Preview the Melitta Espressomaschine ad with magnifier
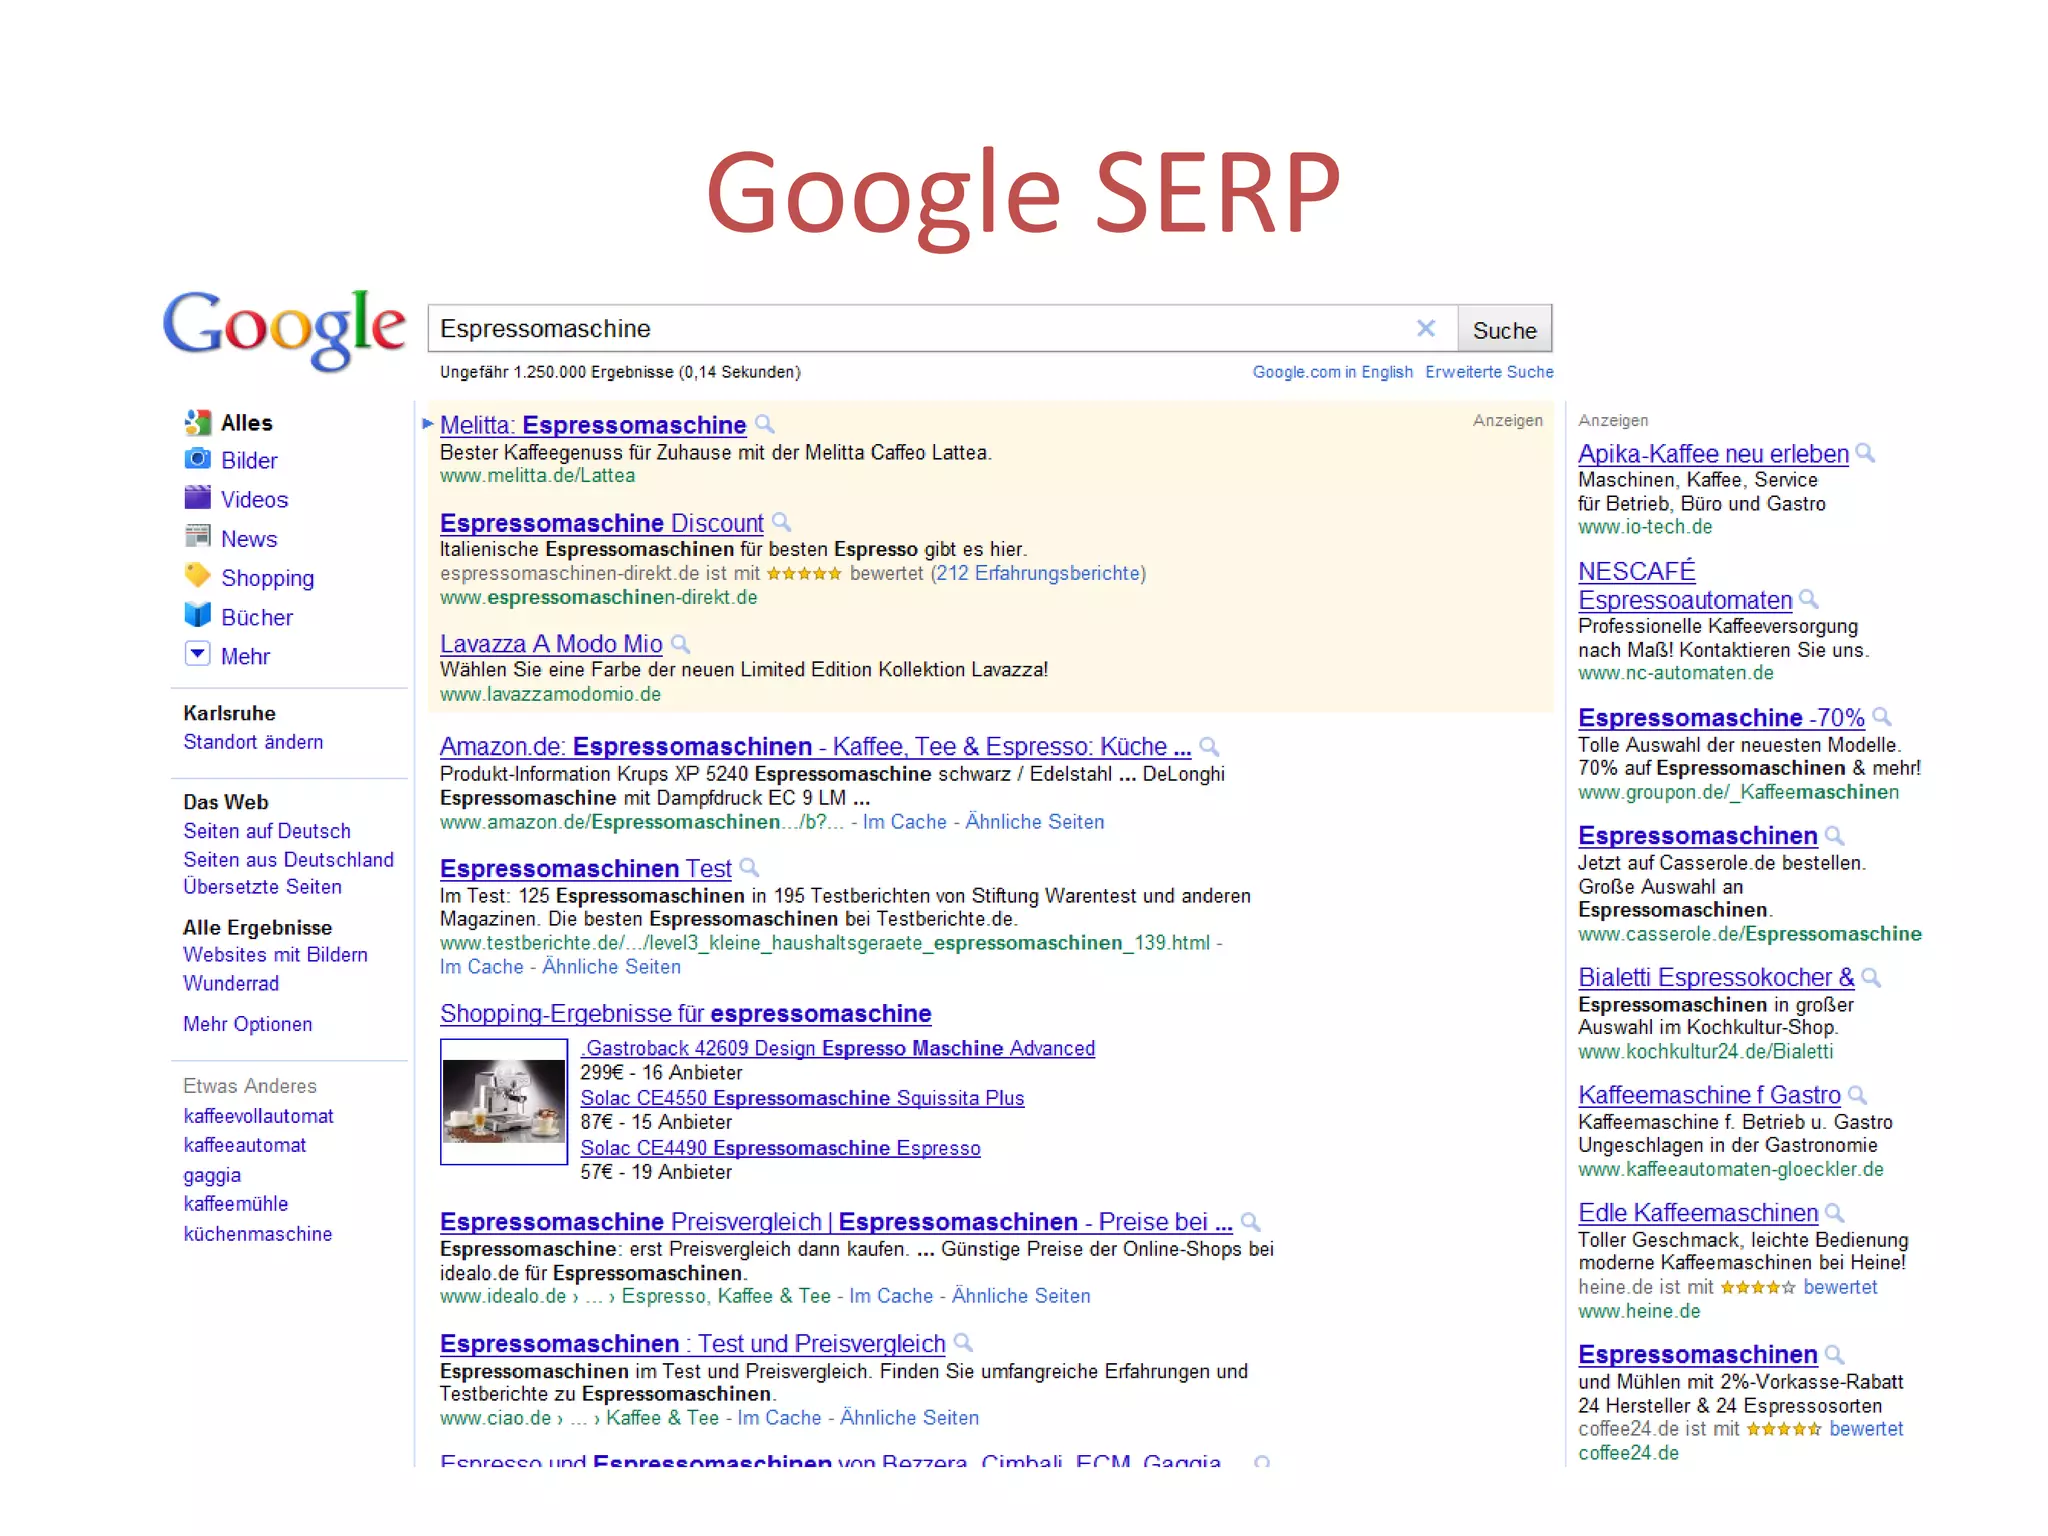Viewport: 2048px width, 1536px height. pyautogui.click(x=764, y=424)
